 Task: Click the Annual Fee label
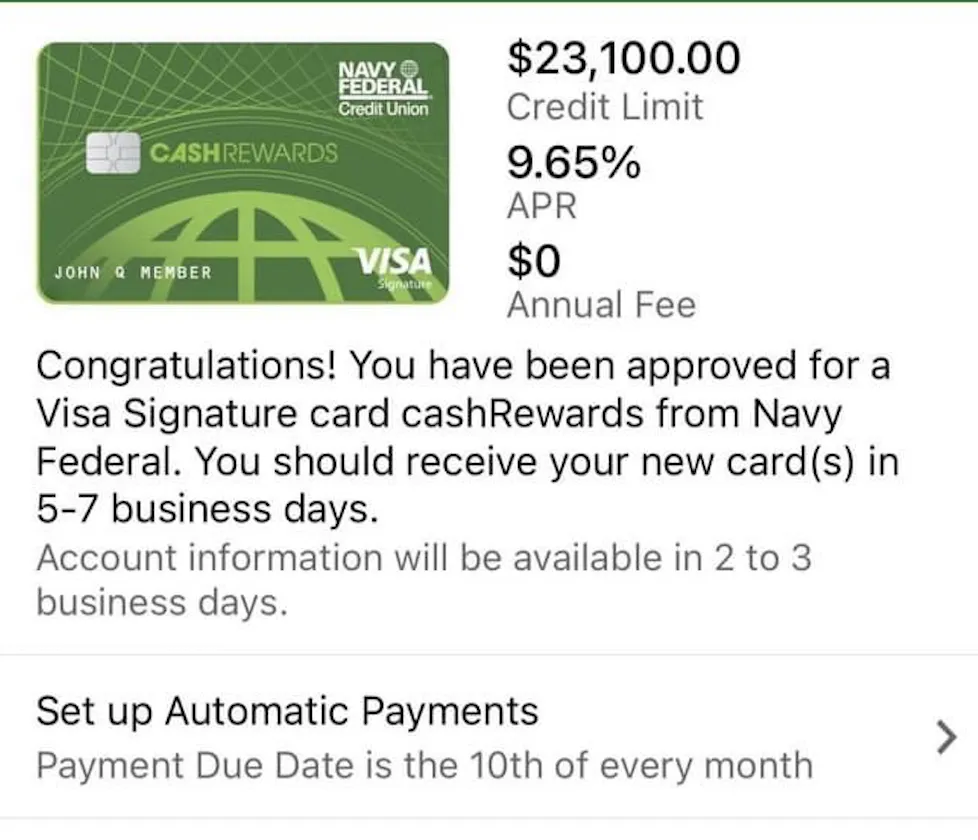(x=601, y=305)
